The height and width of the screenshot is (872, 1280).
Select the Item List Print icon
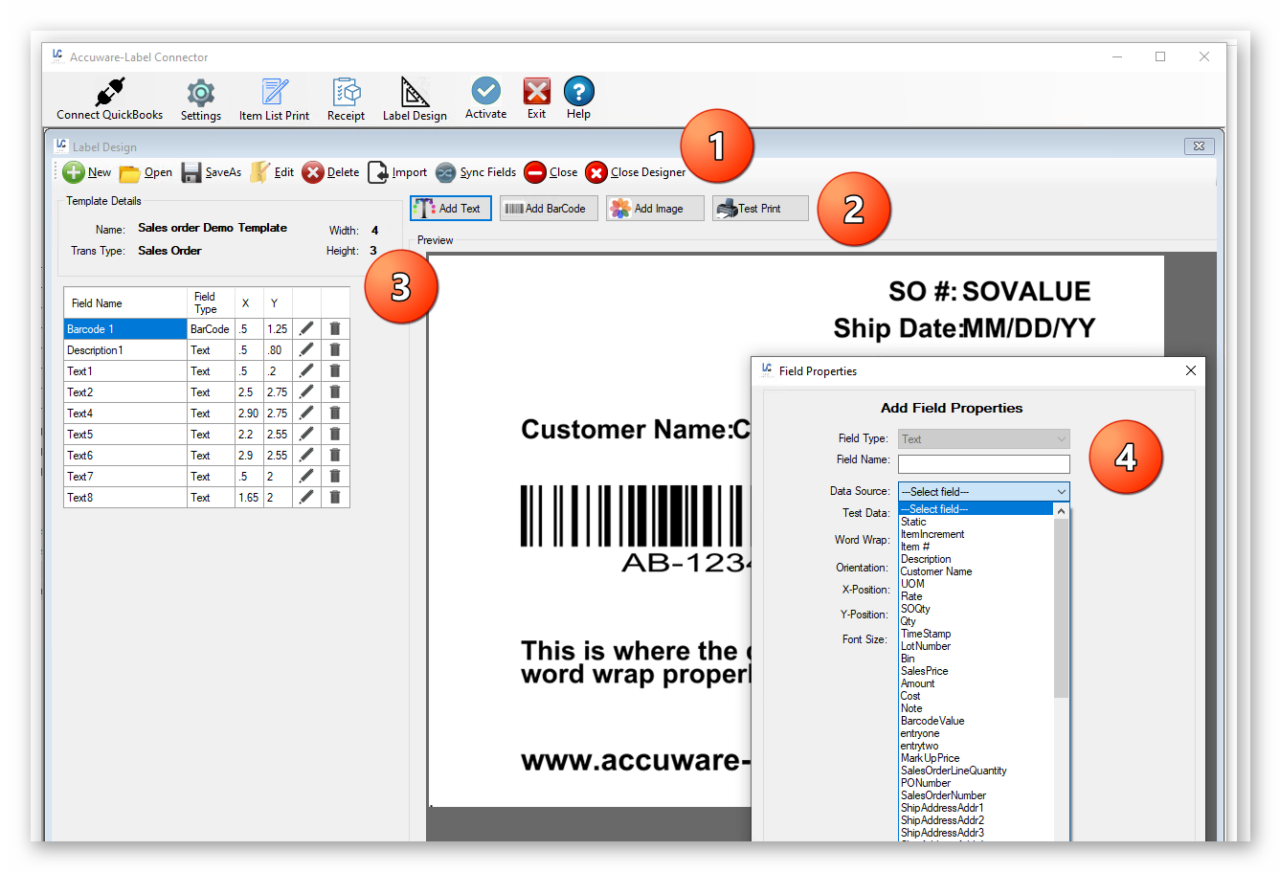click(273, 97)
